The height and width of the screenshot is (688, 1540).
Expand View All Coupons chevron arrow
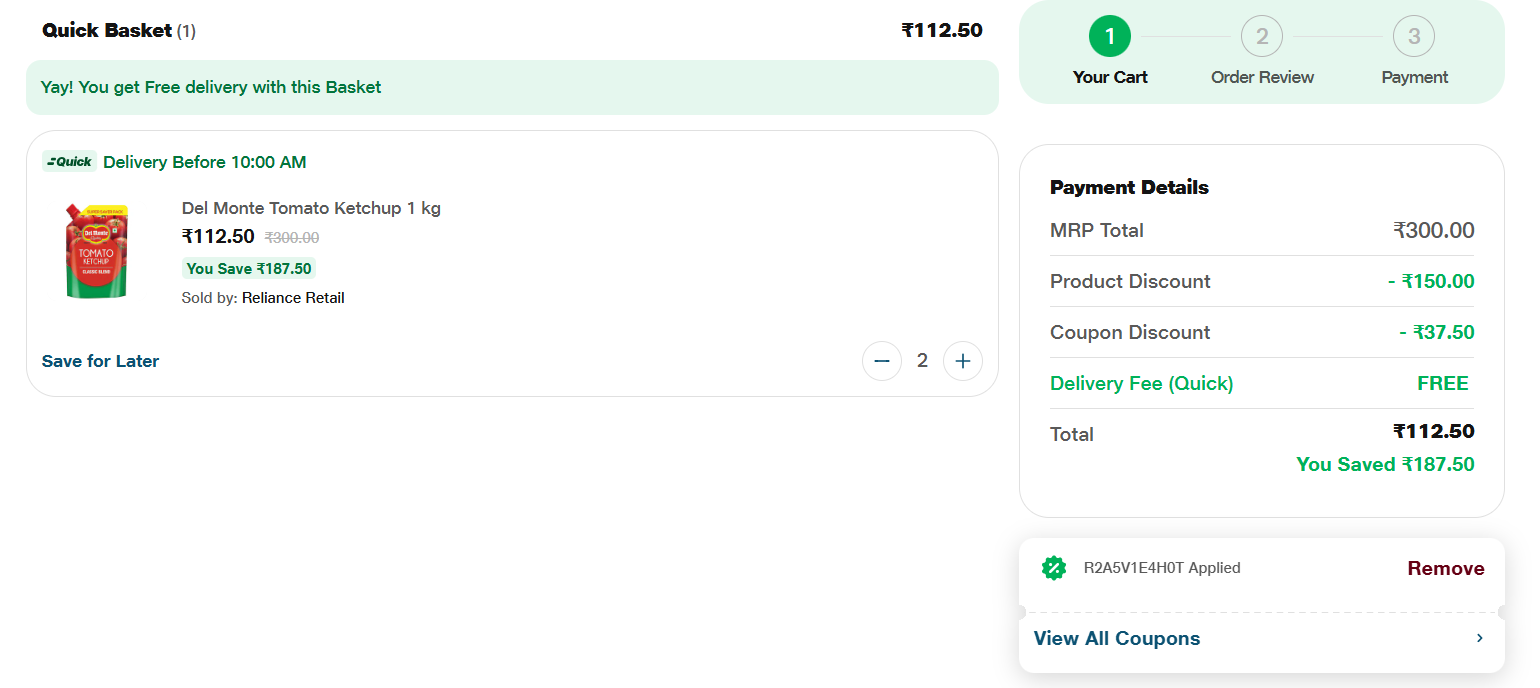[x=1480, y=638]
